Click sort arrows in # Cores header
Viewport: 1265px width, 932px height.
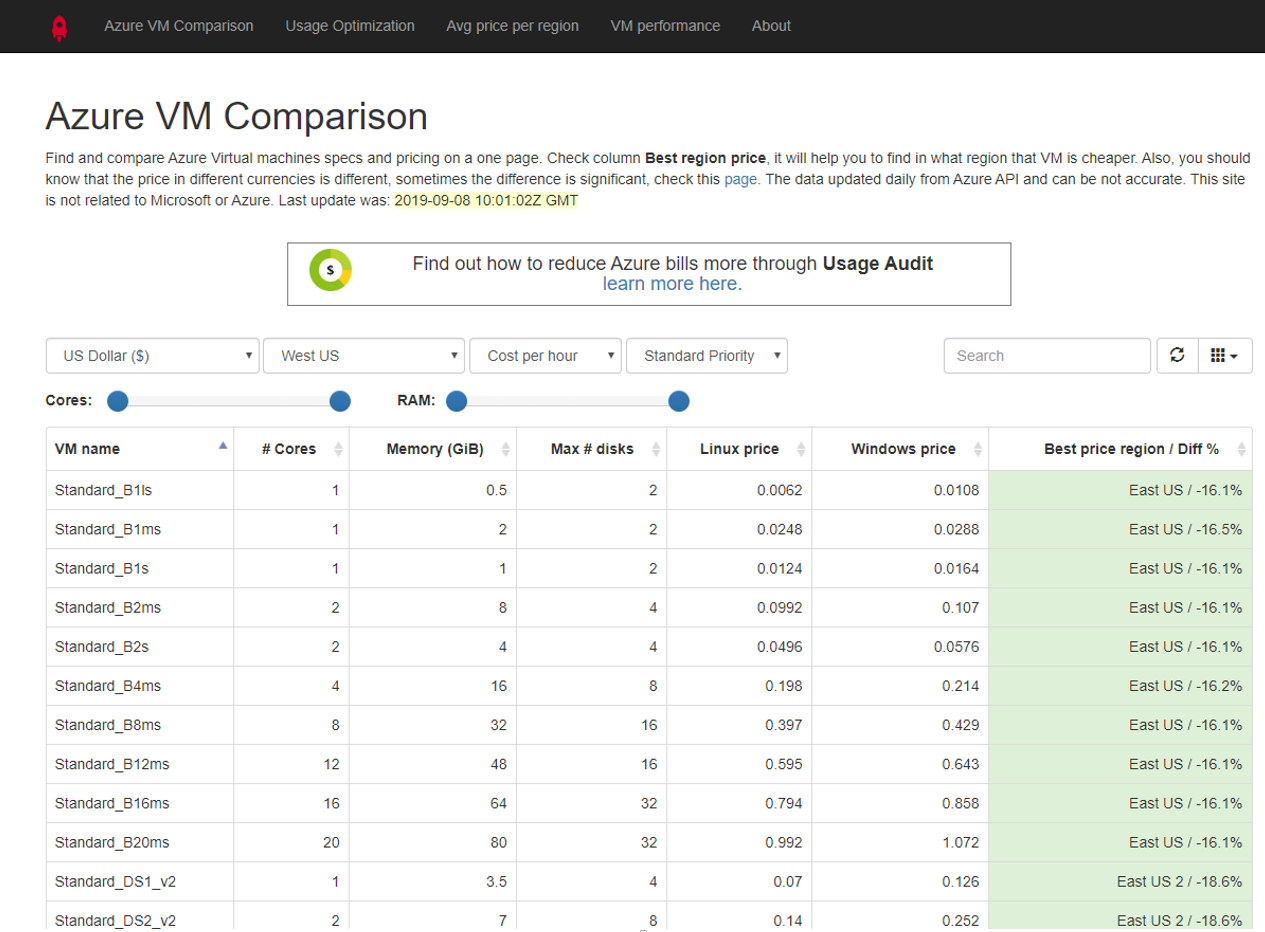(338, 450)
